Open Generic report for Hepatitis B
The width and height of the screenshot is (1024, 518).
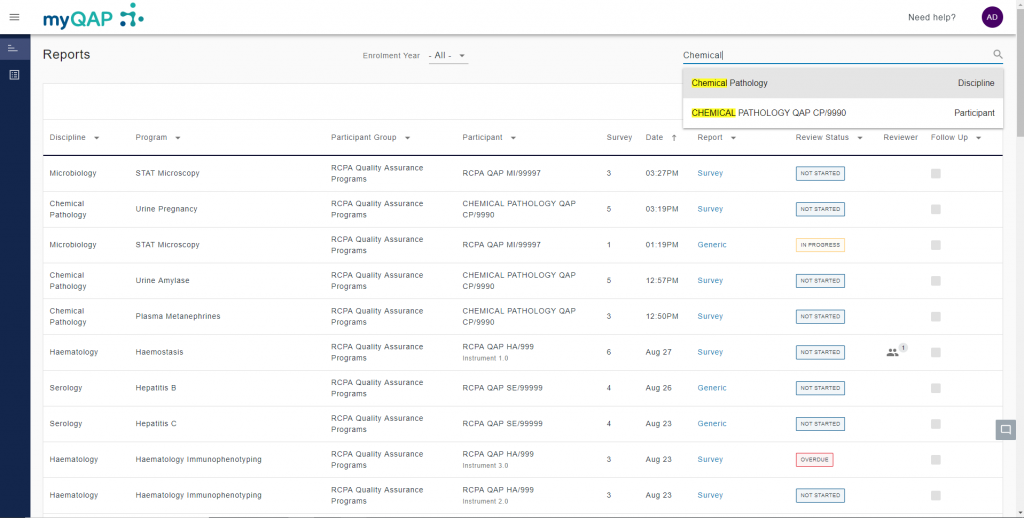point(712,388)
